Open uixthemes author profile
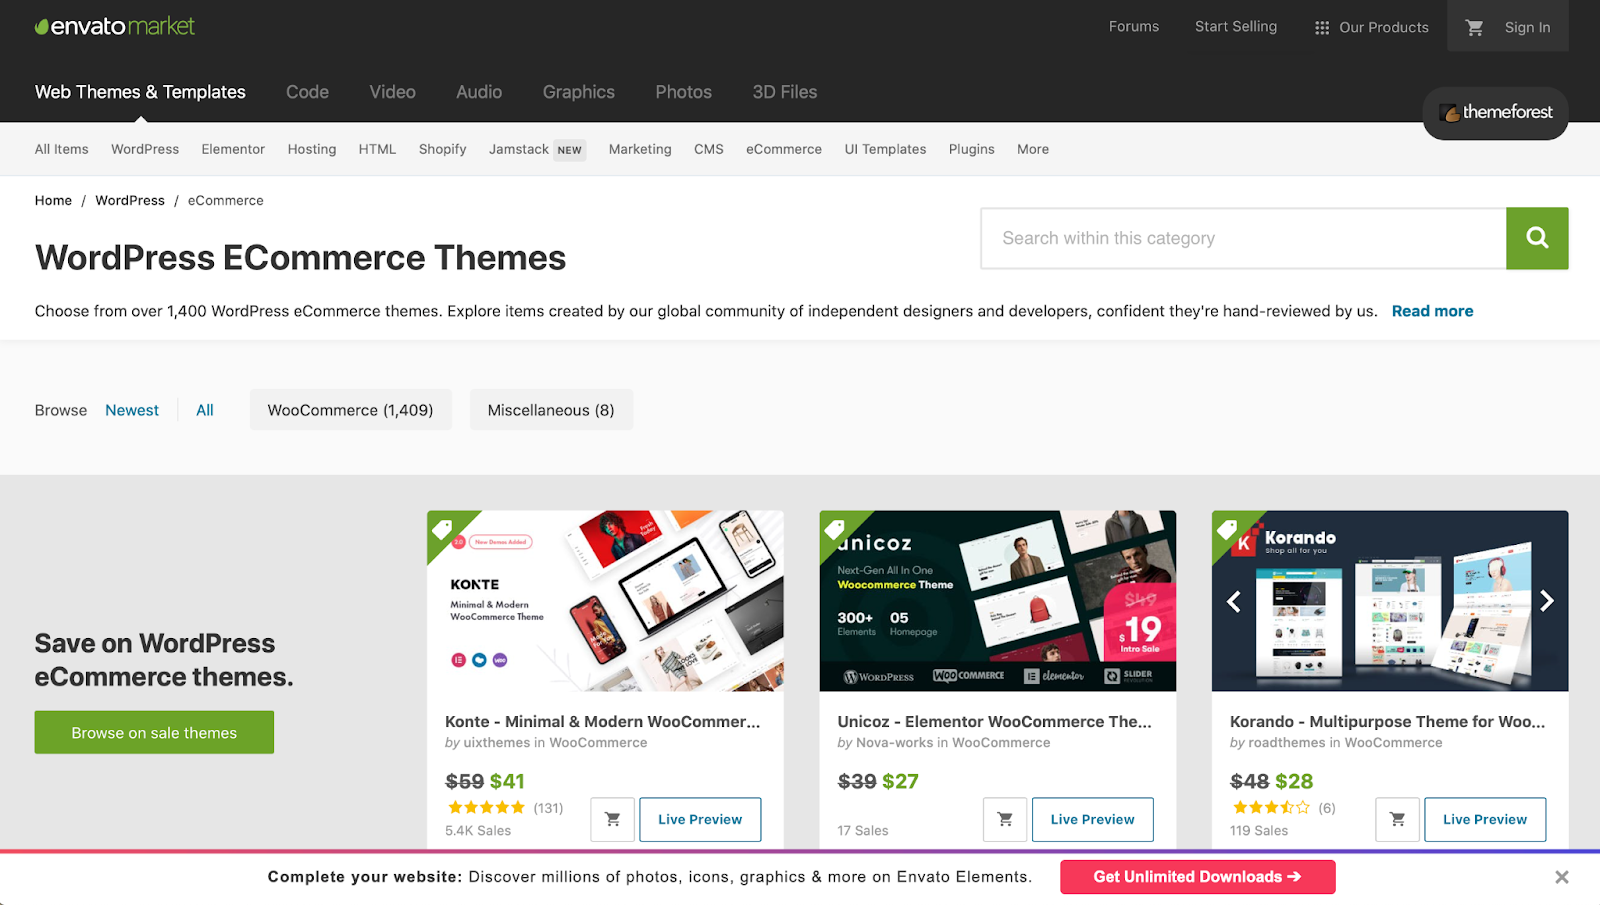The height and width of the screenshot is (905, 1600). (497, 743)
